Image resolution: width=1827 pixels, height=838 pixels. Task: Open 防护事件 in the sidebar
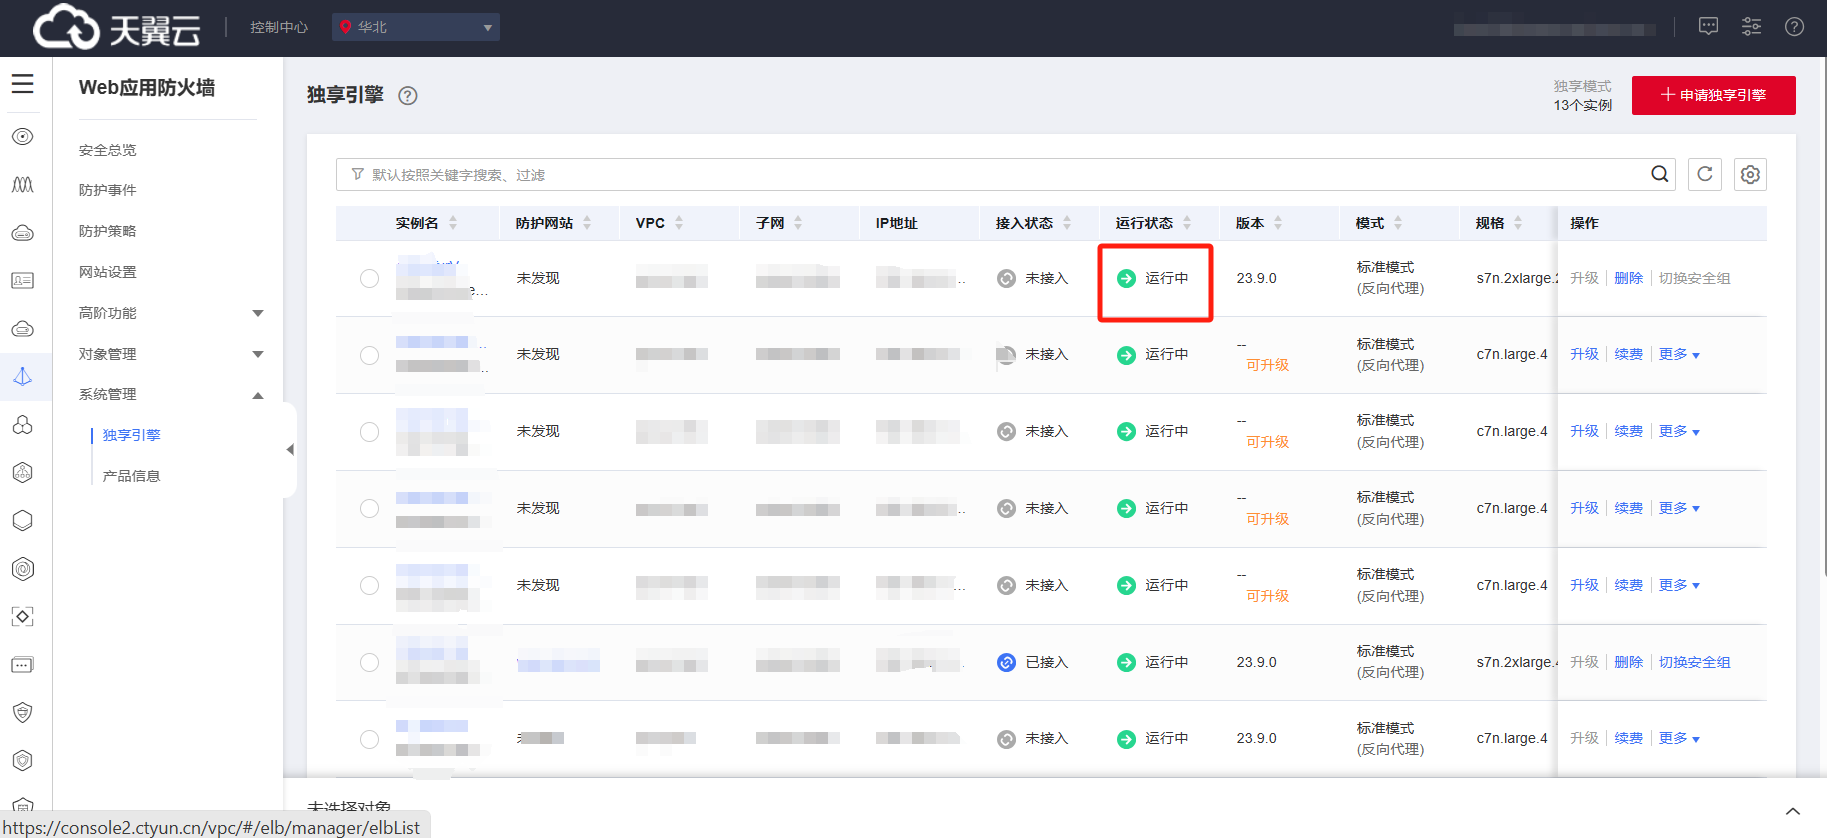point(108,190)
